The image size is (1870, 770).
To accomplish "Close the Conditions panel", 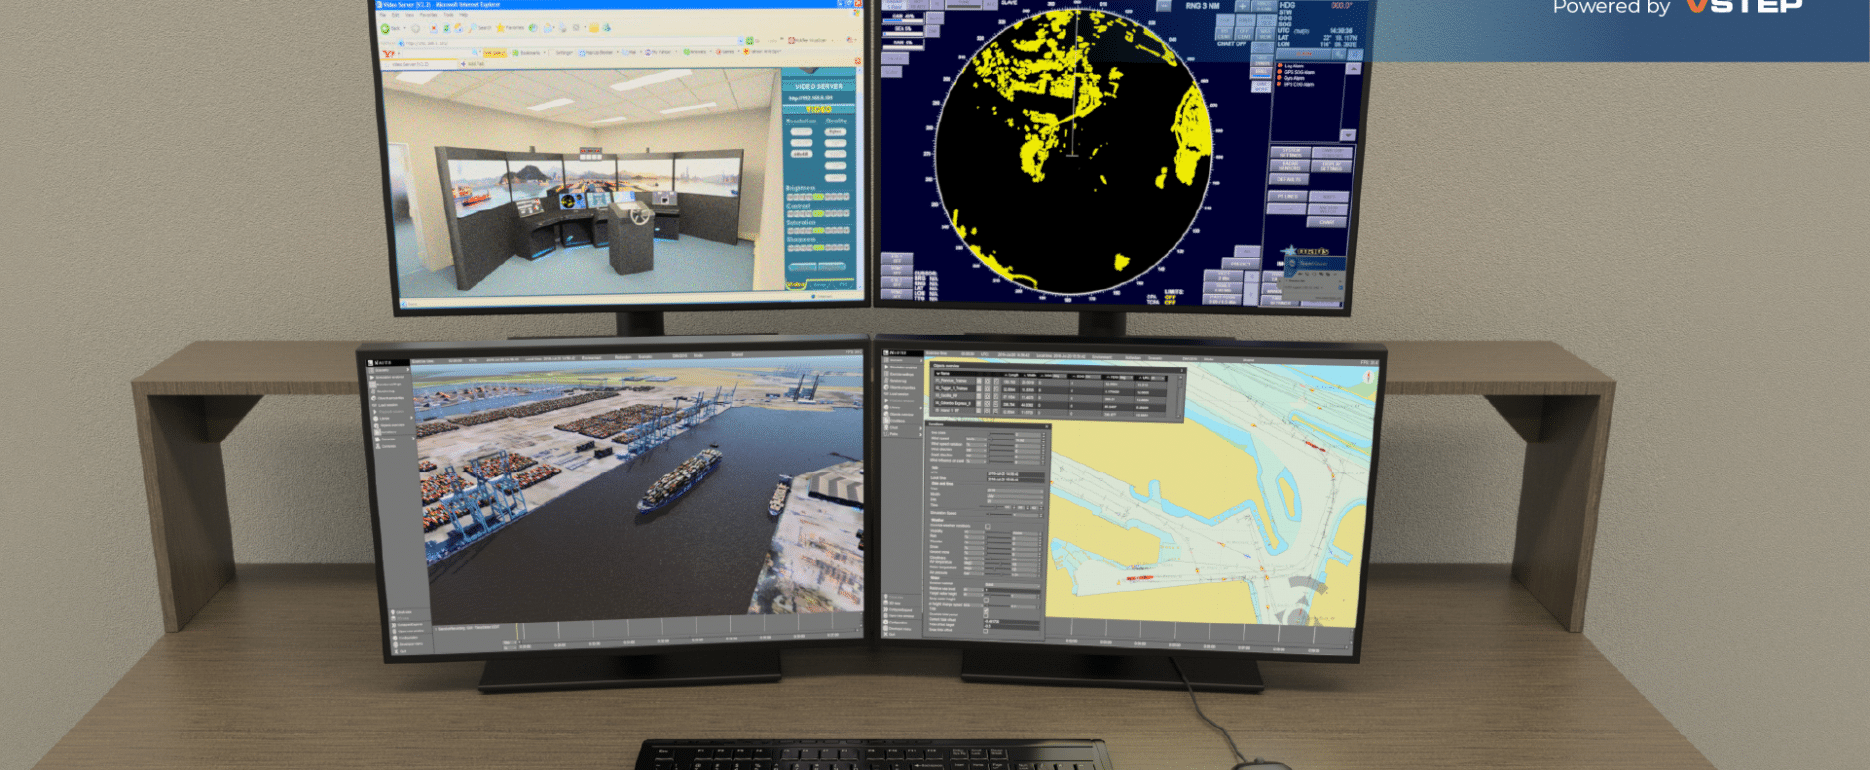I will [1047, 427].
